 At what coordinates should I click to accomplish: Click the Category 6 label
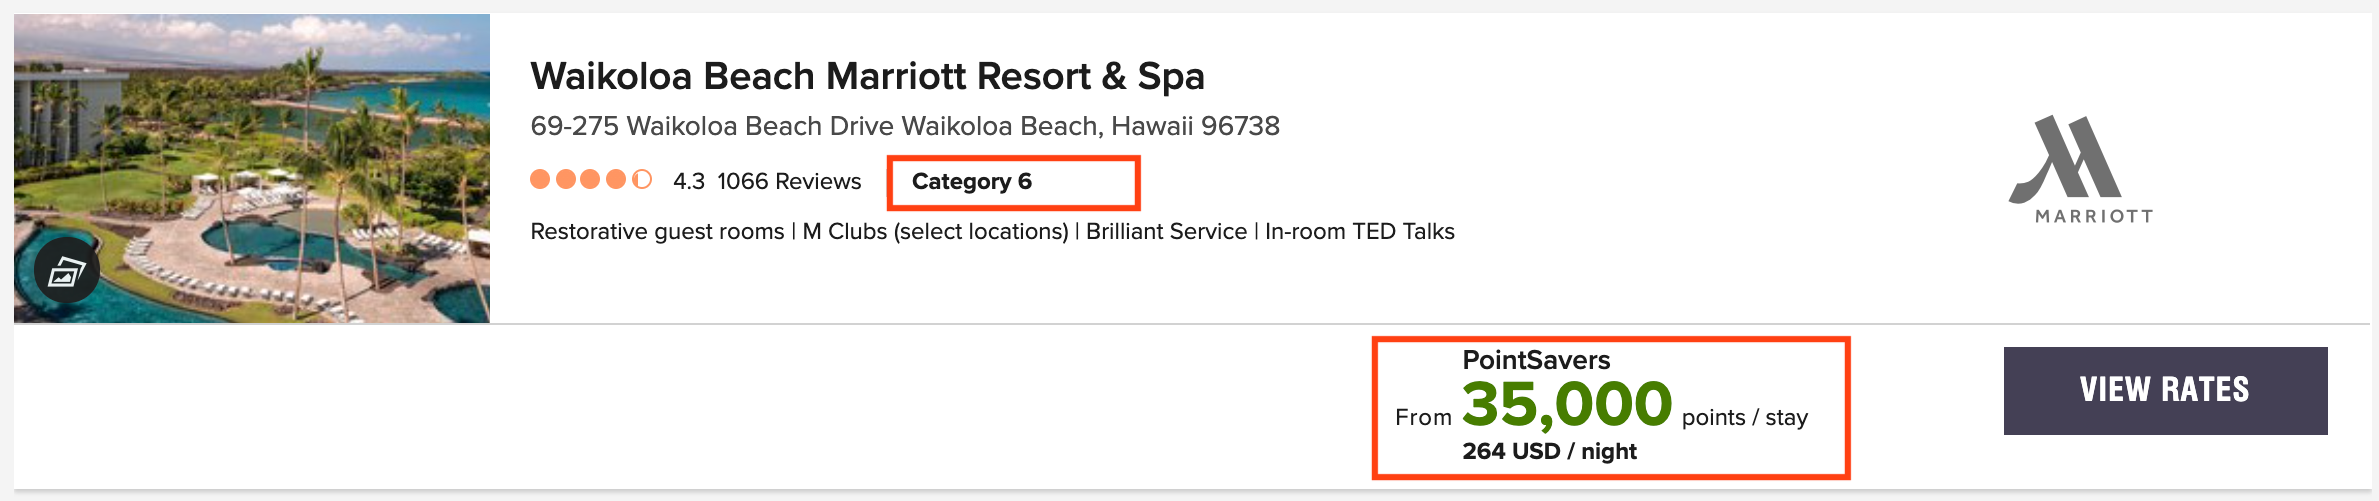[971, 181]
